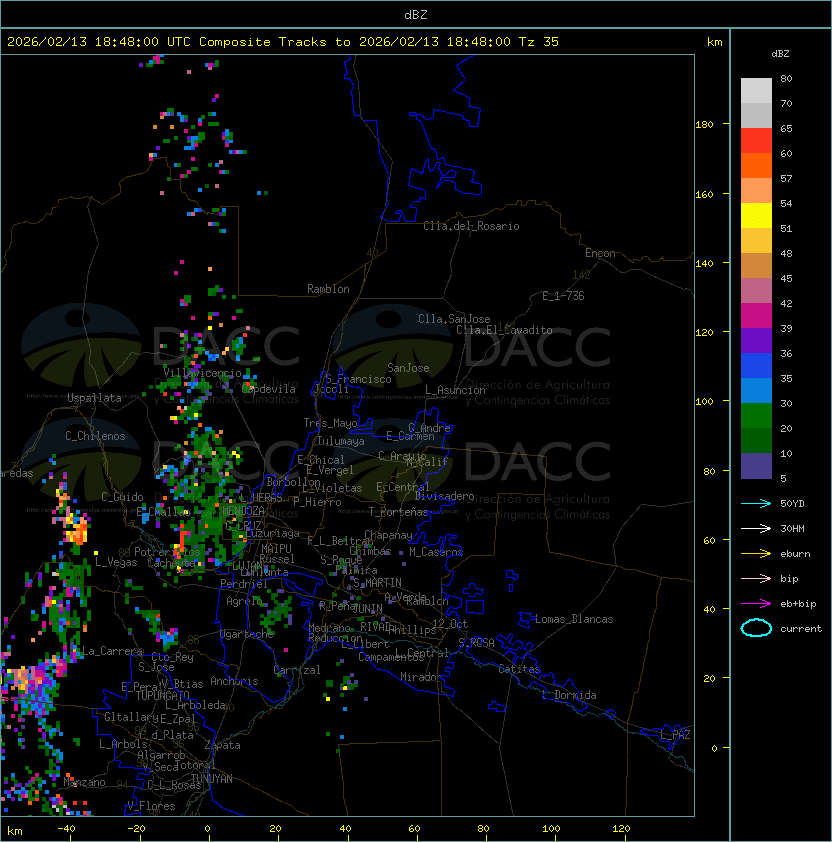
Task: Select the red 60-65 dBZ swatch
Action: (x=756, y=141)
